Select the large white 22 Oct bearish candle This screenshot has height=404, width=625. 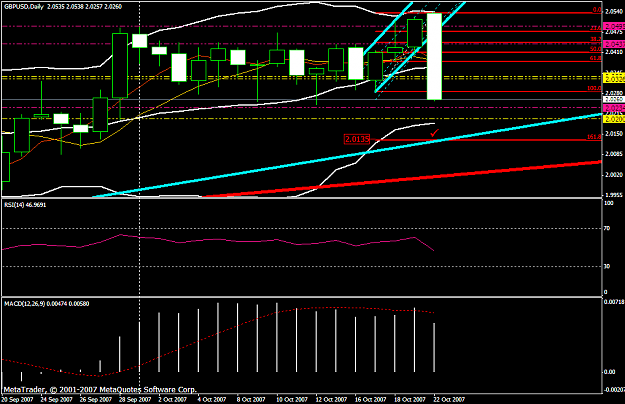434,56
